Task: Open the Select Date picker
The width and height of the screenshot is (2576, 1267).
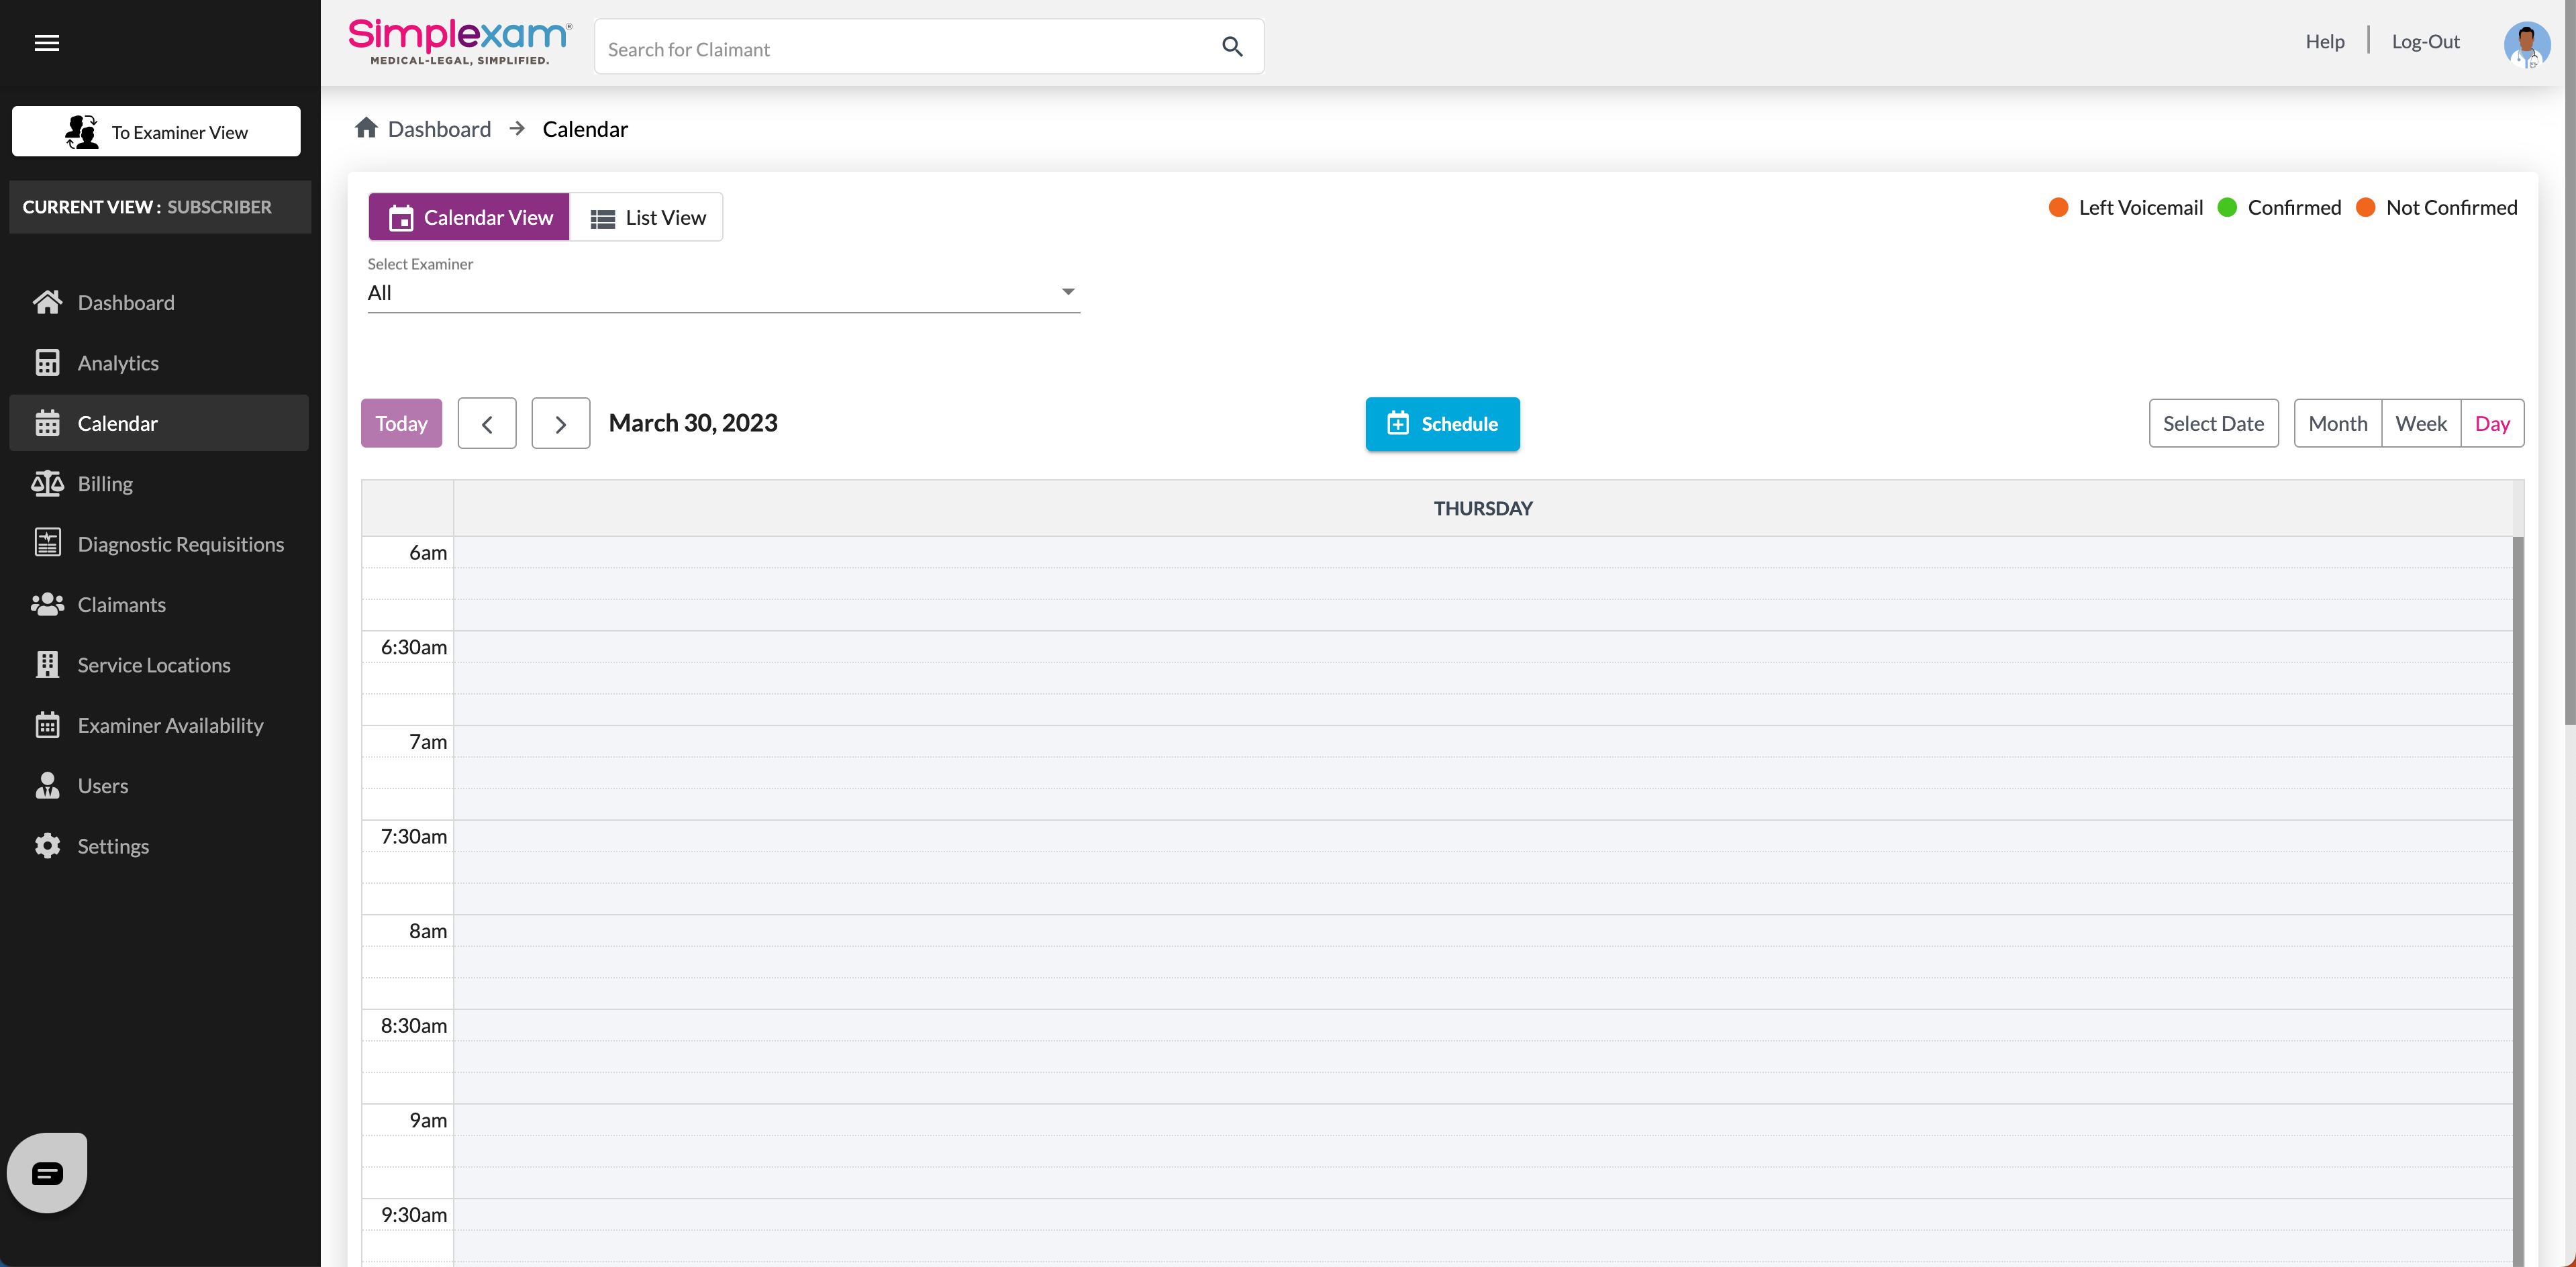Action: [x=2213, y=423]
